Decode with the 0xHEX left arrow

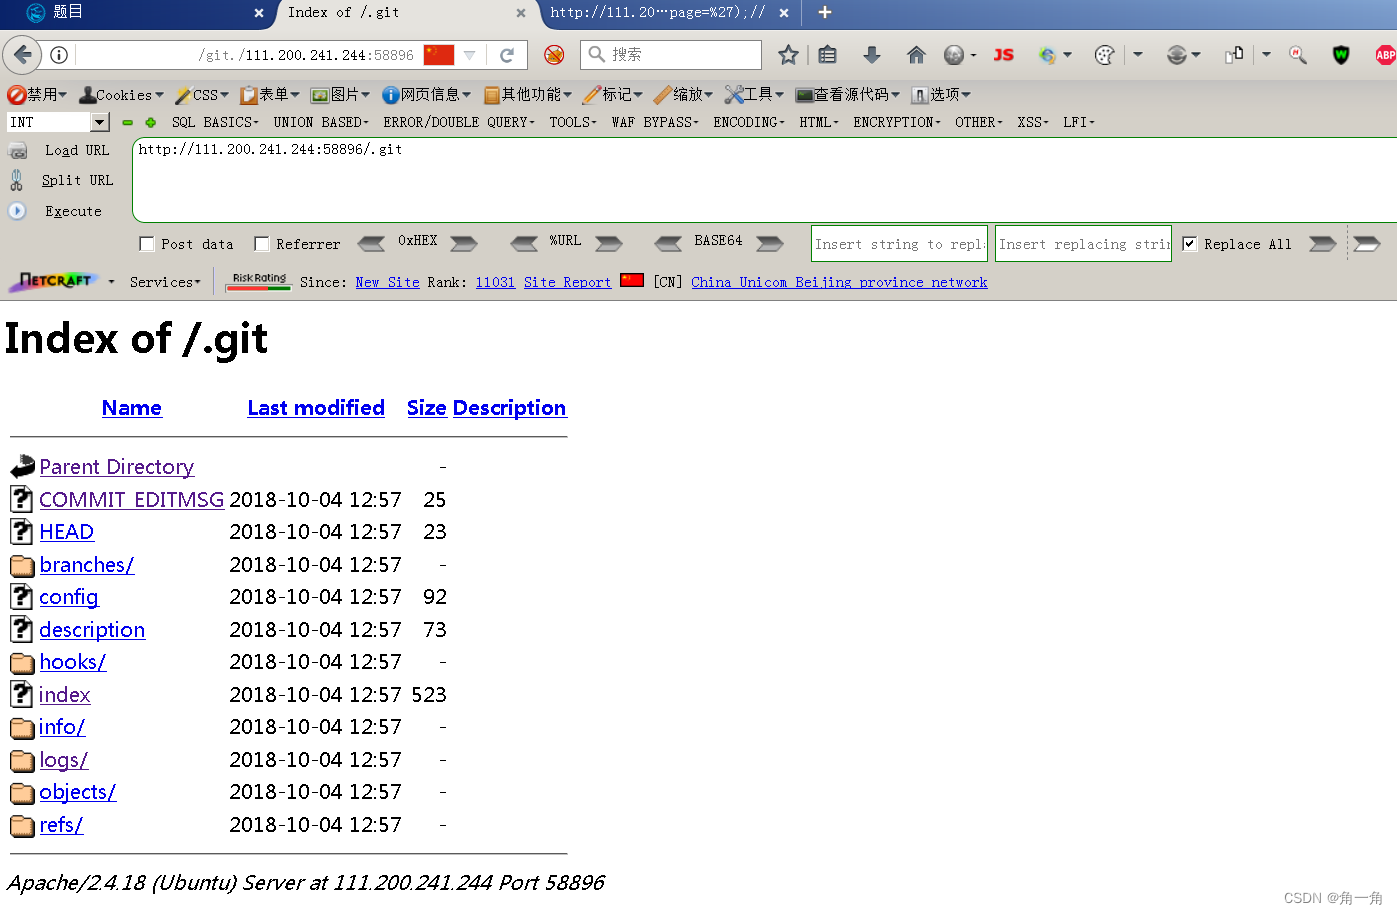[371, 243]
